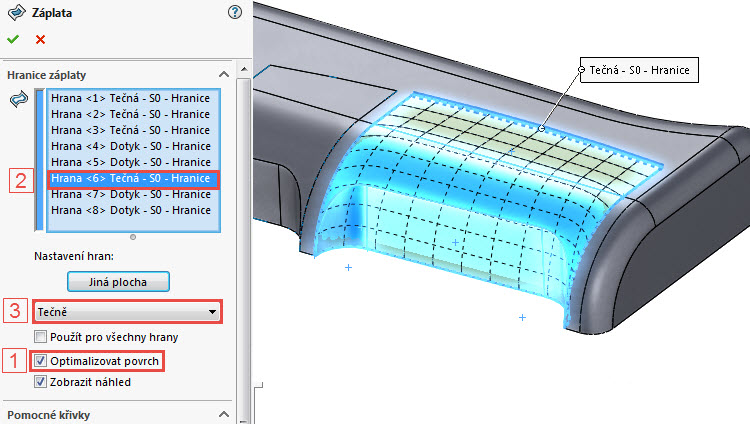This screenshot has width=750, height=424.
Task: Toggle Optimalizovat povrch checkbox
Action: coord(40,361)
